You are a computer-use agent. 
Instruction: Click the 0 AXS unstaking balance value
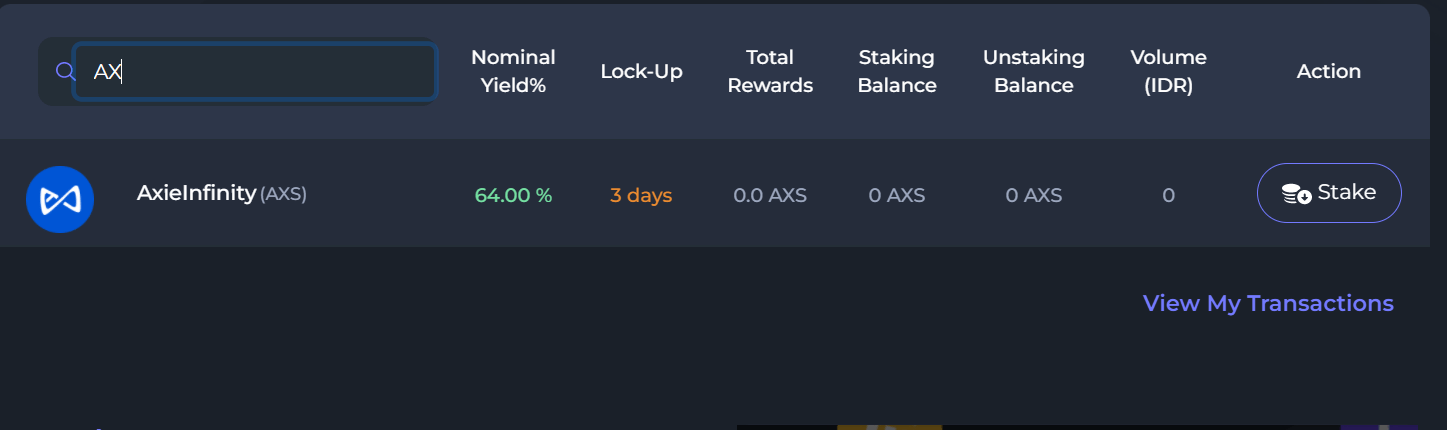pos(1033,195)
